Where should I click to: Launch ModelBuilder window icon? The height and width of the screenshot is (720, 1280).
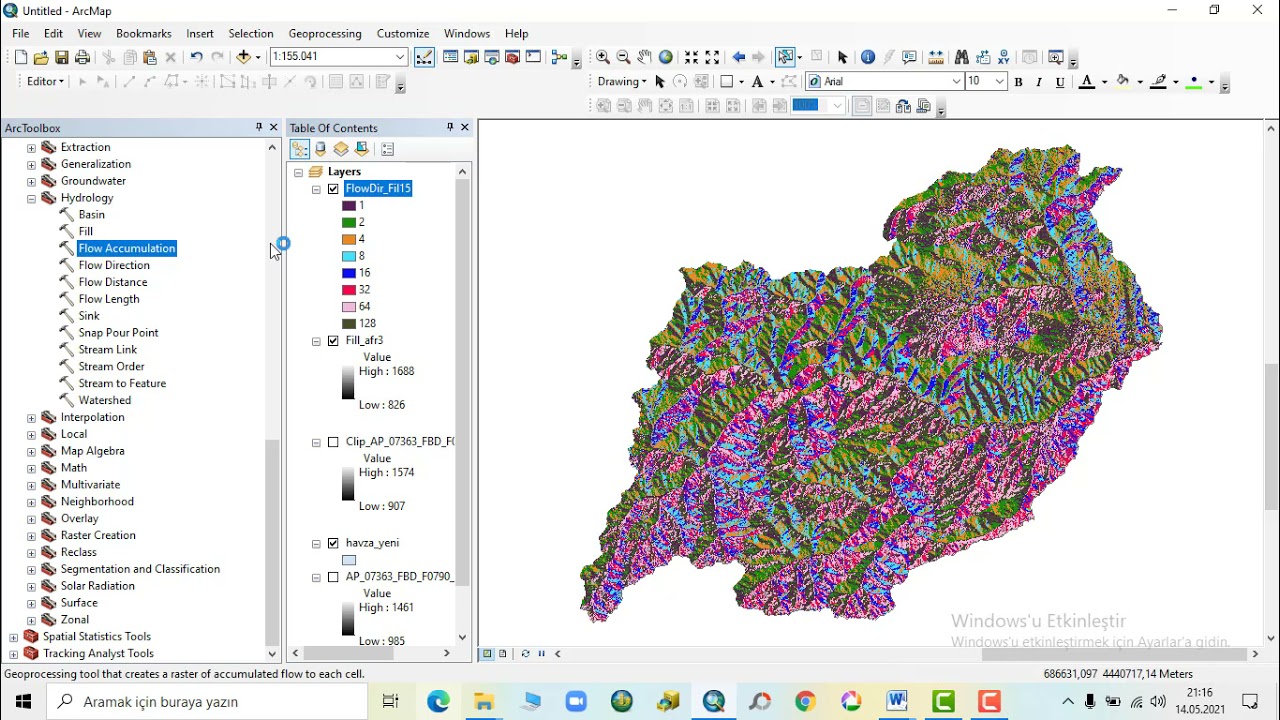click(559, 58)
